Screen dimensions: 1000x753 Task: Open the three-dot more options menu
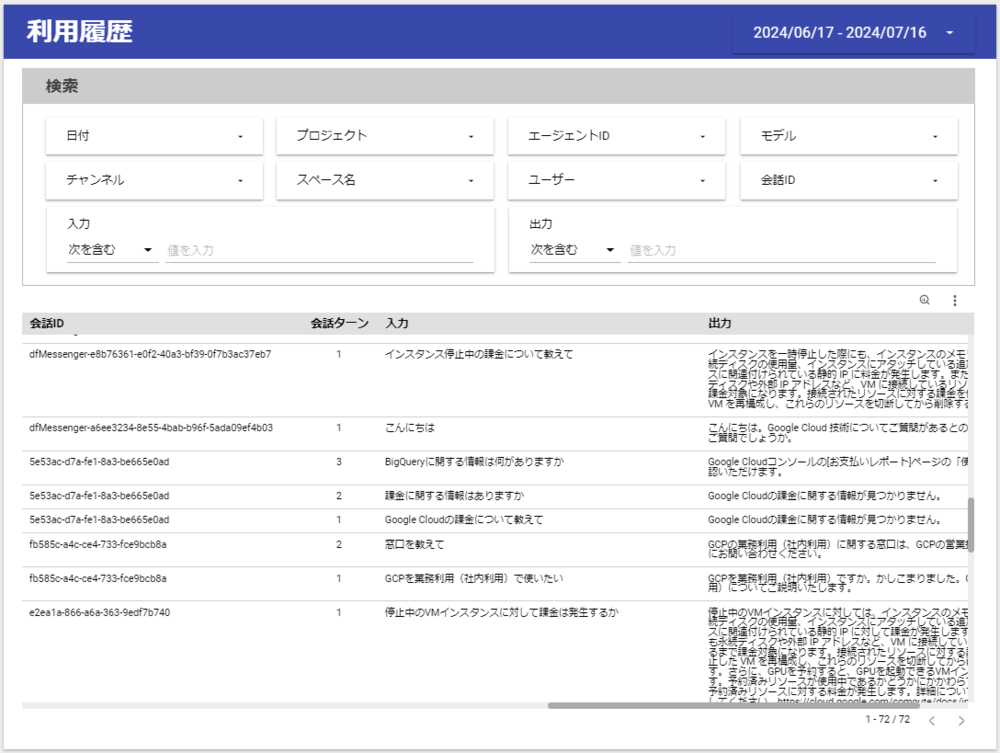pyautogui.click(x=954, y=300)
